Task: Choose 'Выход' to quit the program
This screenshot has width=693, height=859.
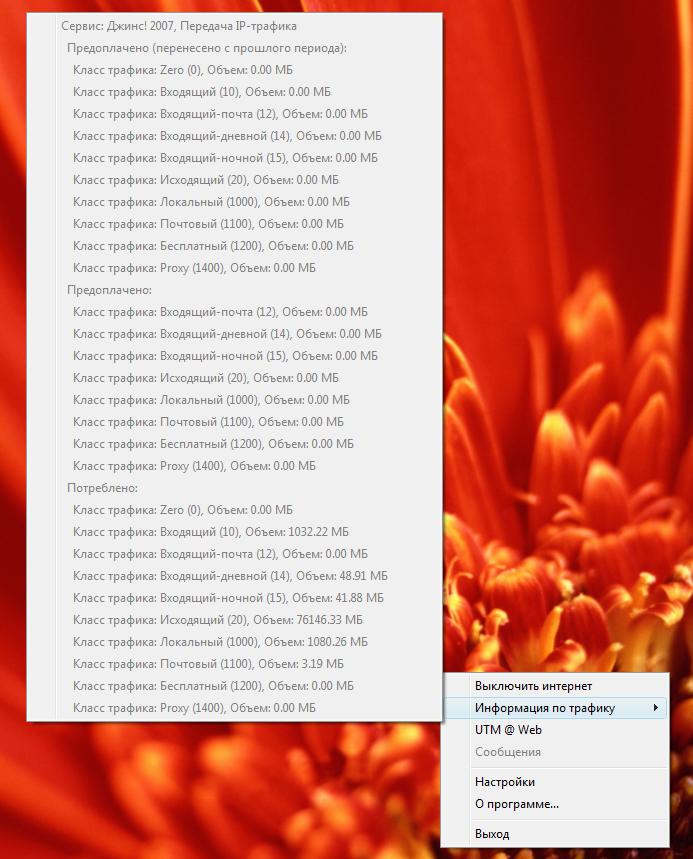Action: tap(555, 834)
